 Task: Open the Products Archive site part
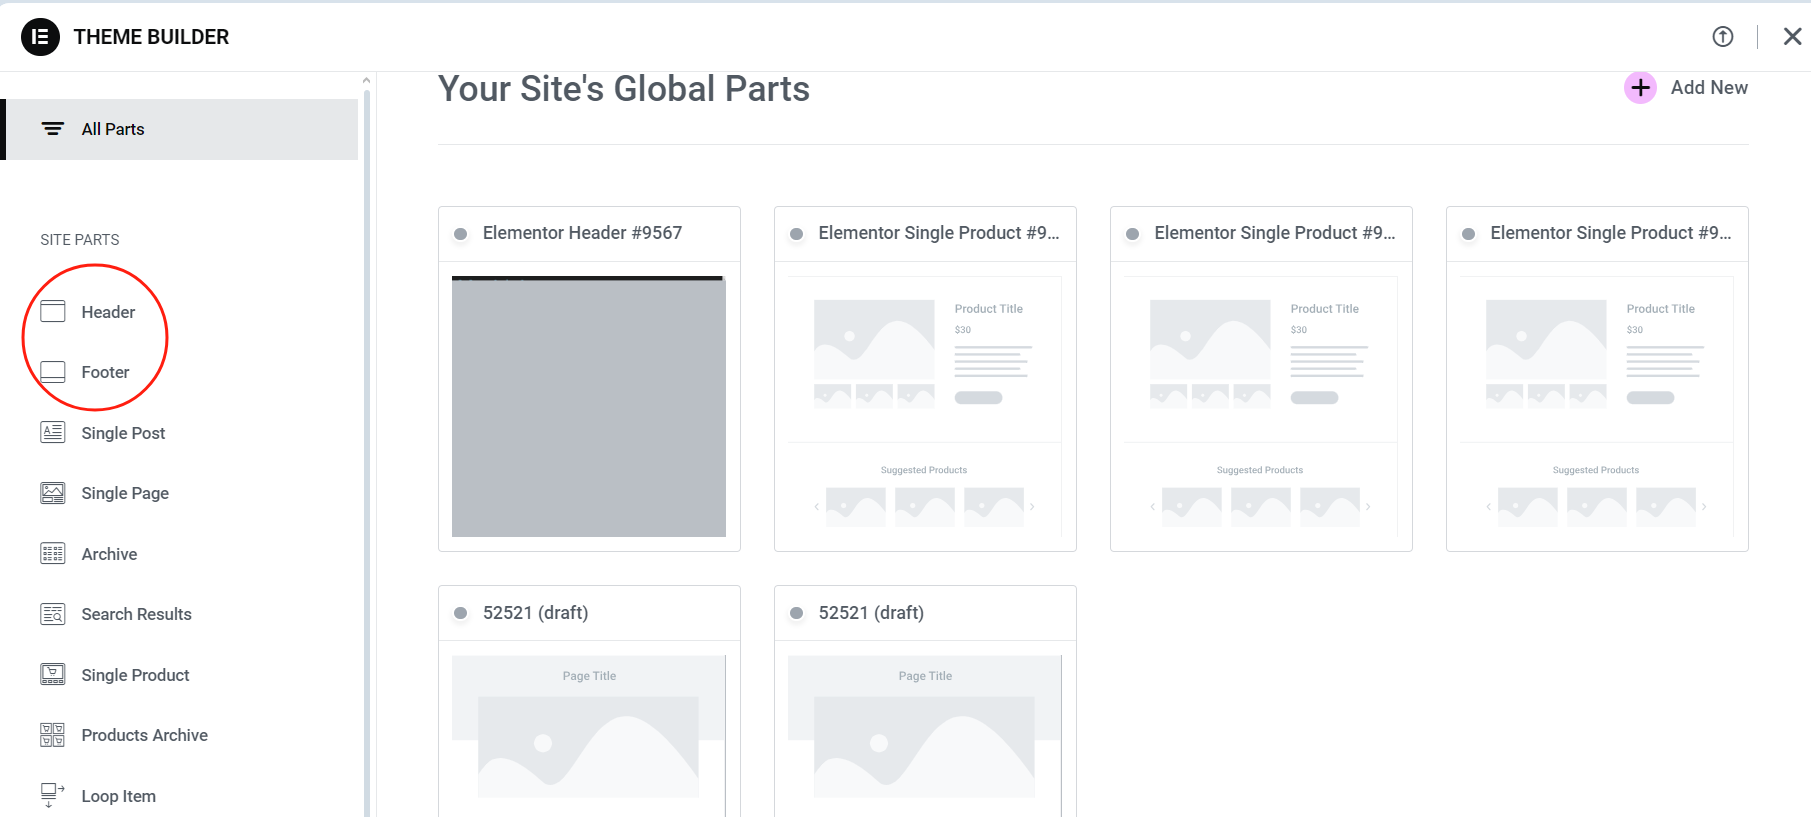144,735
